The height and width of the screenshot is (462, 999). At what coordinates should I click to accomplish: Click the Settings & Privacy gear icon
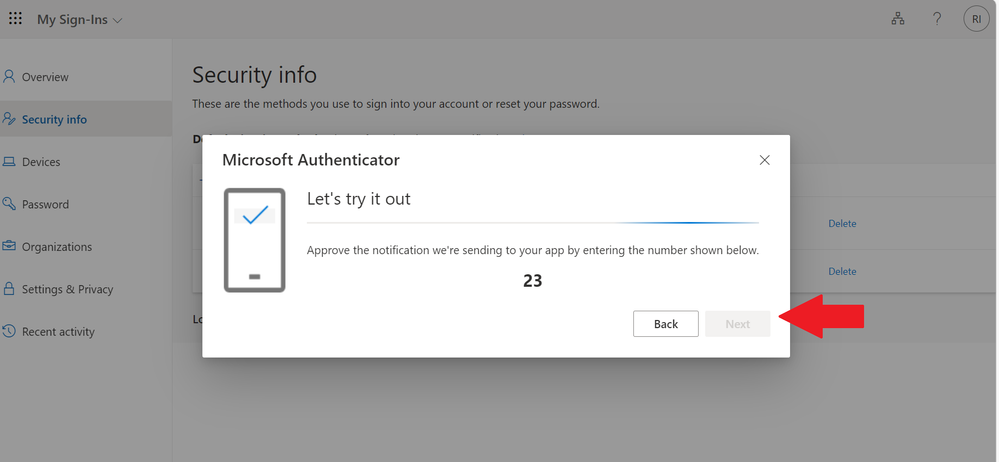[10, 289]
